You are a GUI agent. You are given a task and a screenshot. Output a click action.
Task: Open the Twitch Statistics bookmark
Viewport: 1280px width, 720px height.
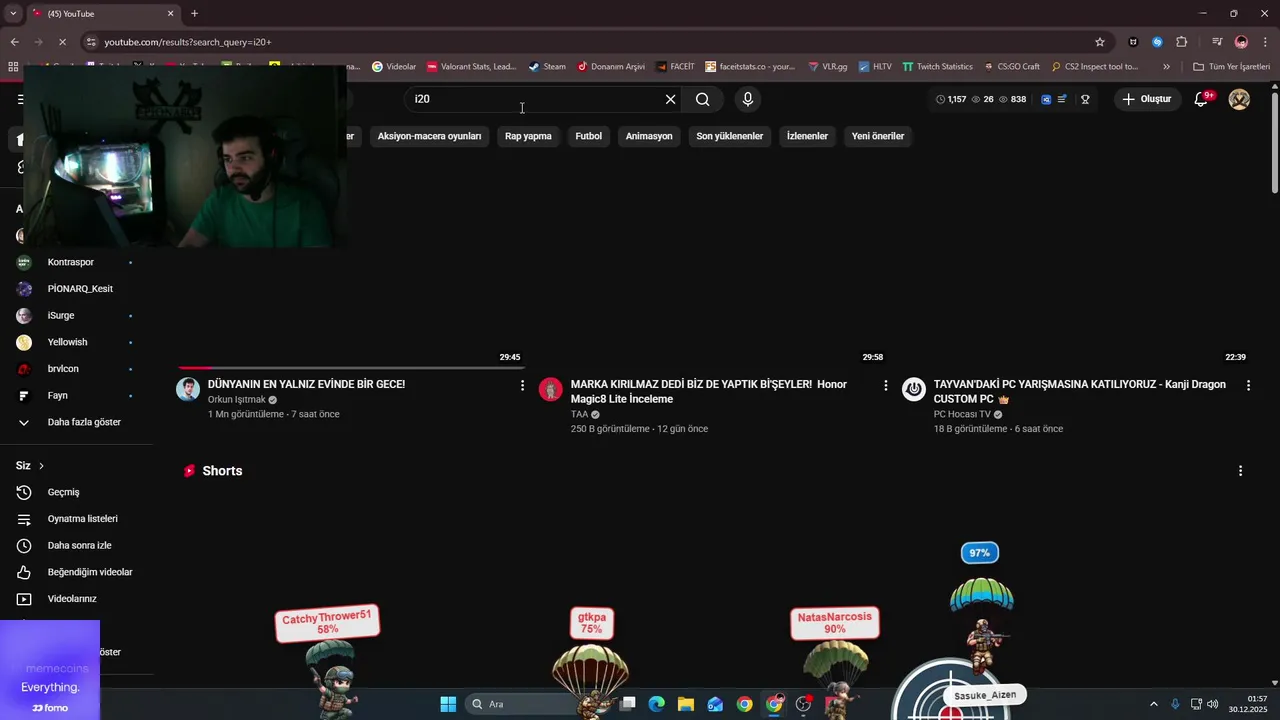coord(937,67)
